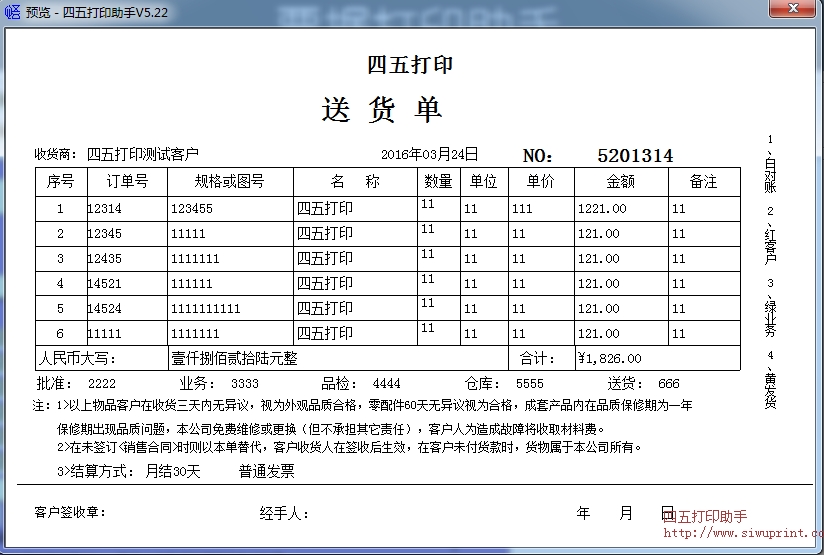Click the 备注 column header

703,181
